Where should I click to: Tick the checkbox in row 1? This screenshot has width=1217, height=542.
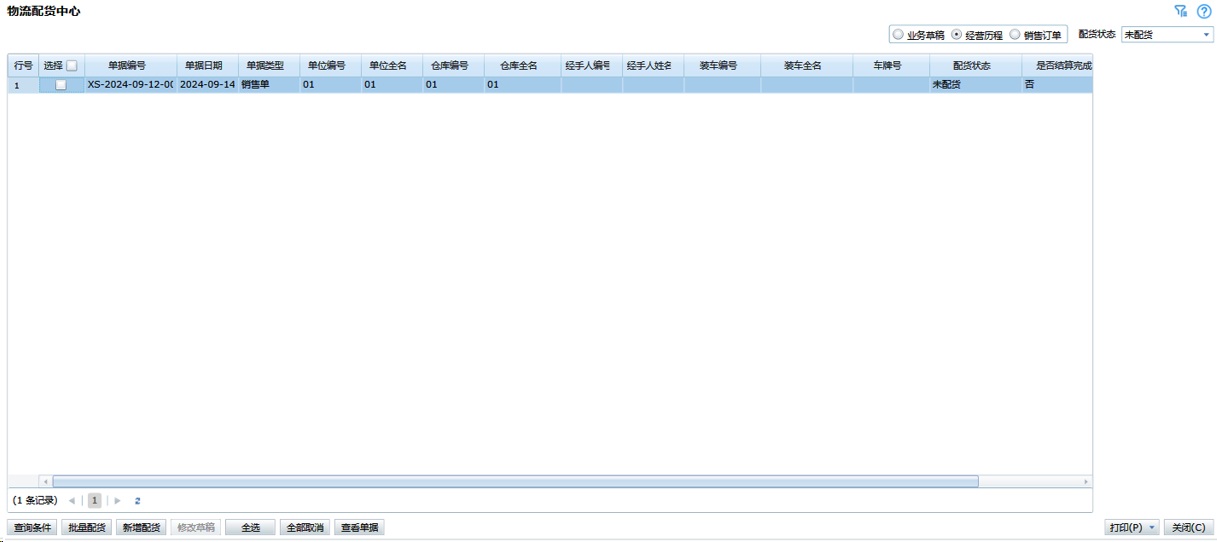coord(61,85)
